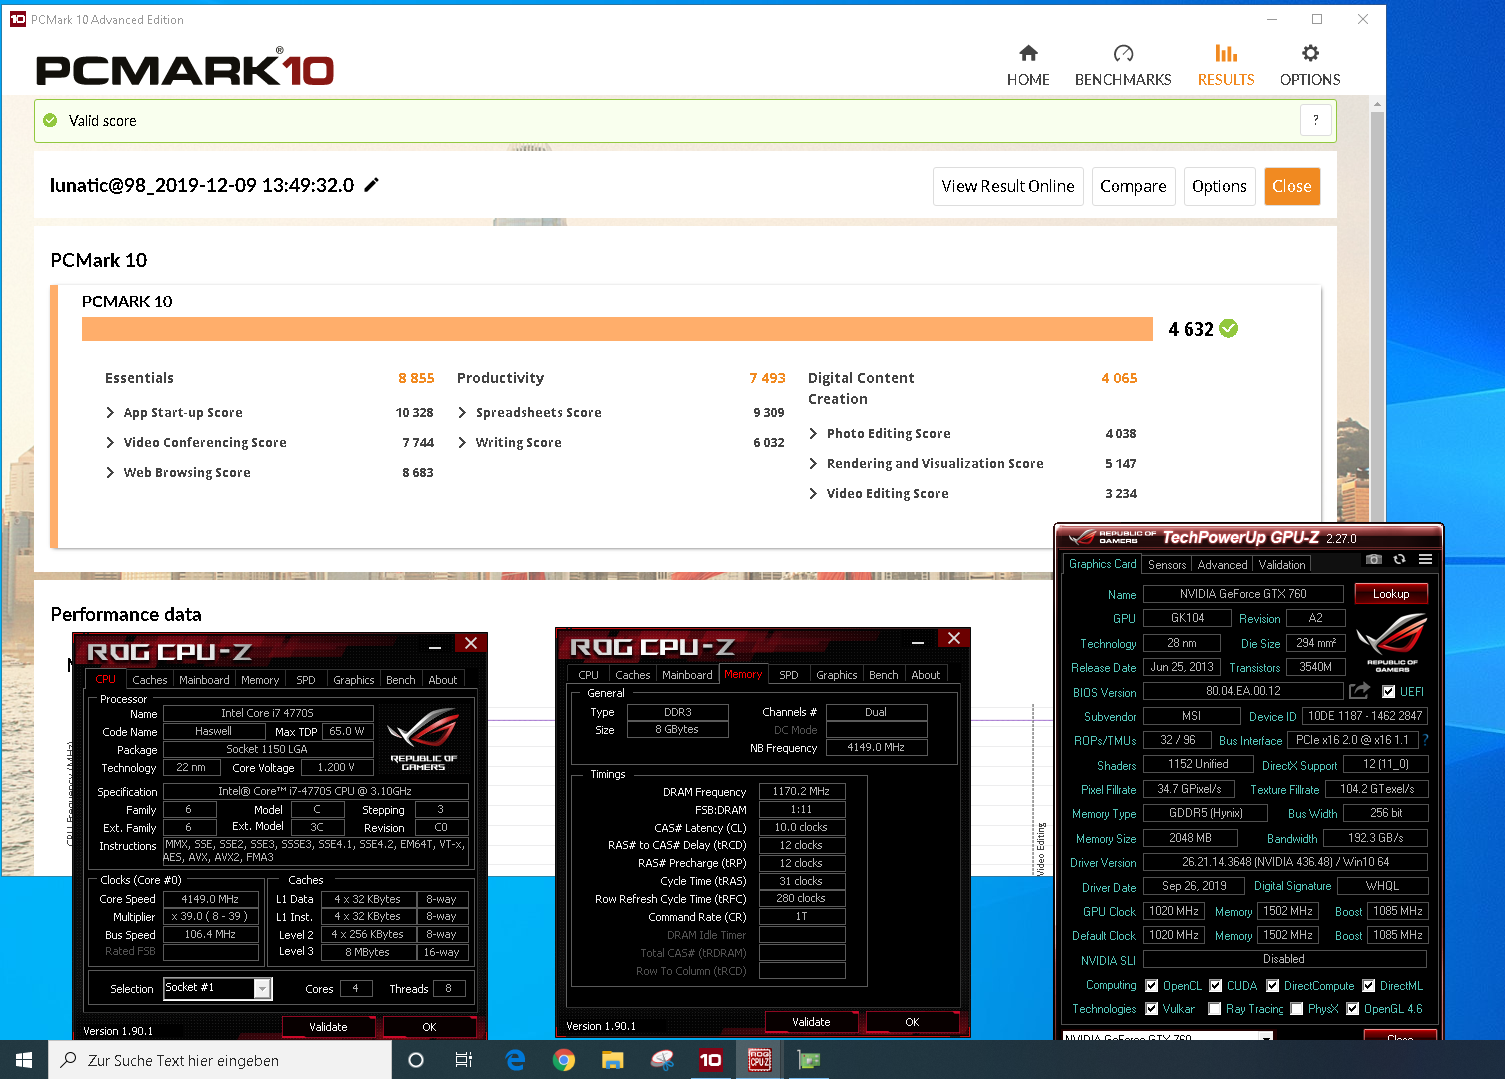This screenshot has width=1505, height=1079.
Task: Open the help question mark in Valid score bar
Action: [1315, 120]
